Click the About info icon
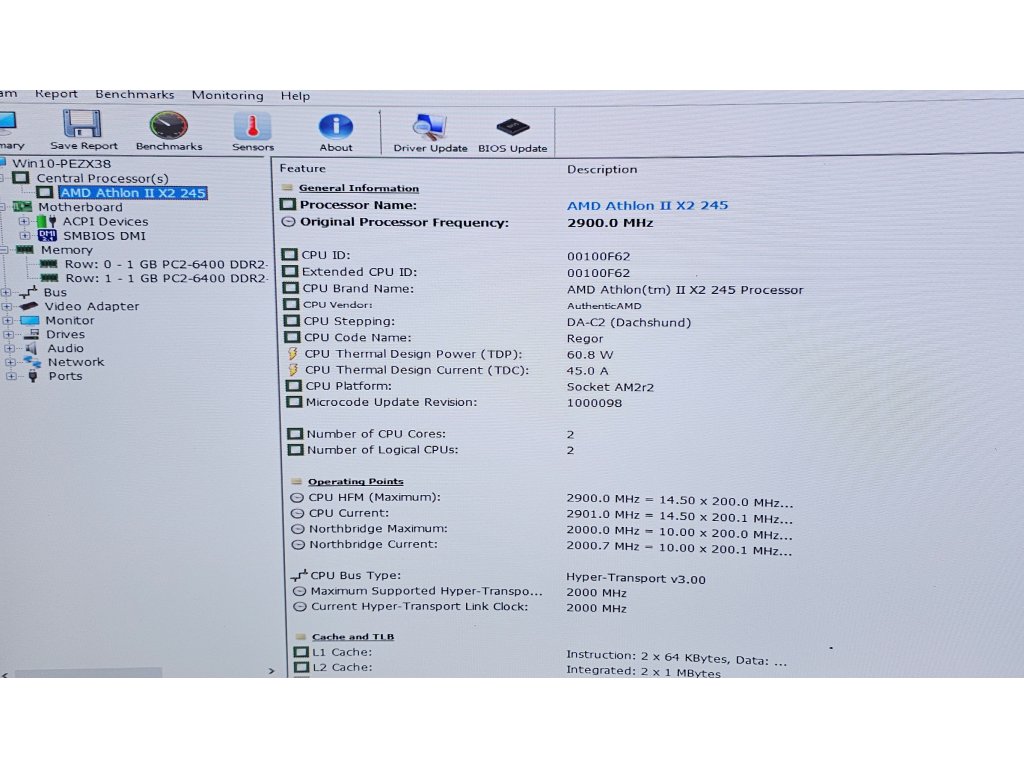 click(336, 127)
